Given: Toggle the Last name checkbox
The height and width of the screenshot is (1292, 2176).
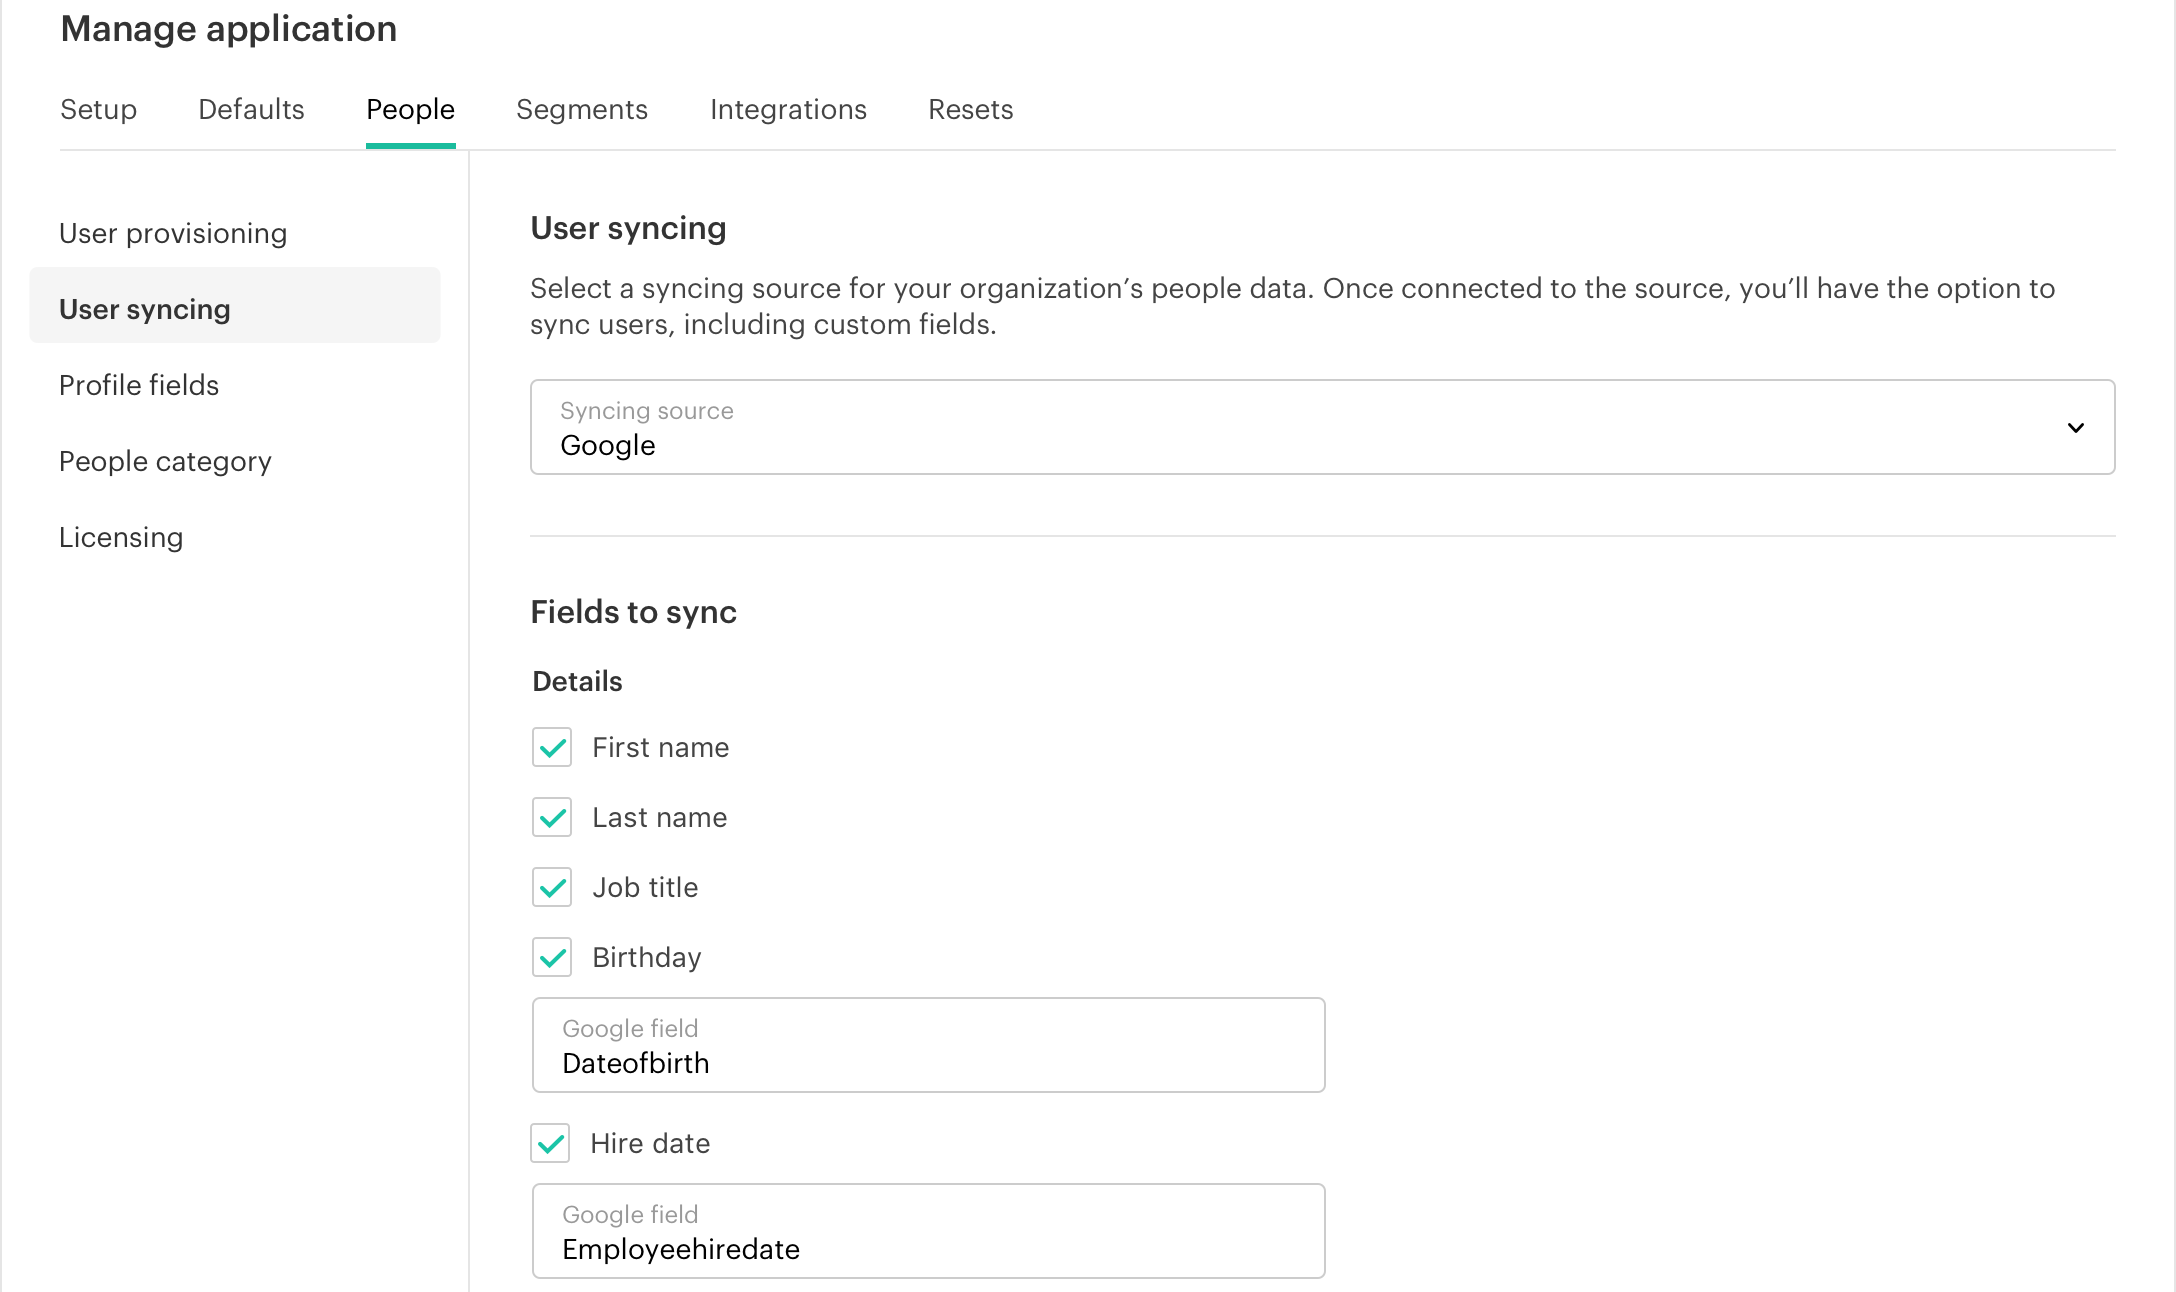Looking at the screenshot, I should [552, 817].
